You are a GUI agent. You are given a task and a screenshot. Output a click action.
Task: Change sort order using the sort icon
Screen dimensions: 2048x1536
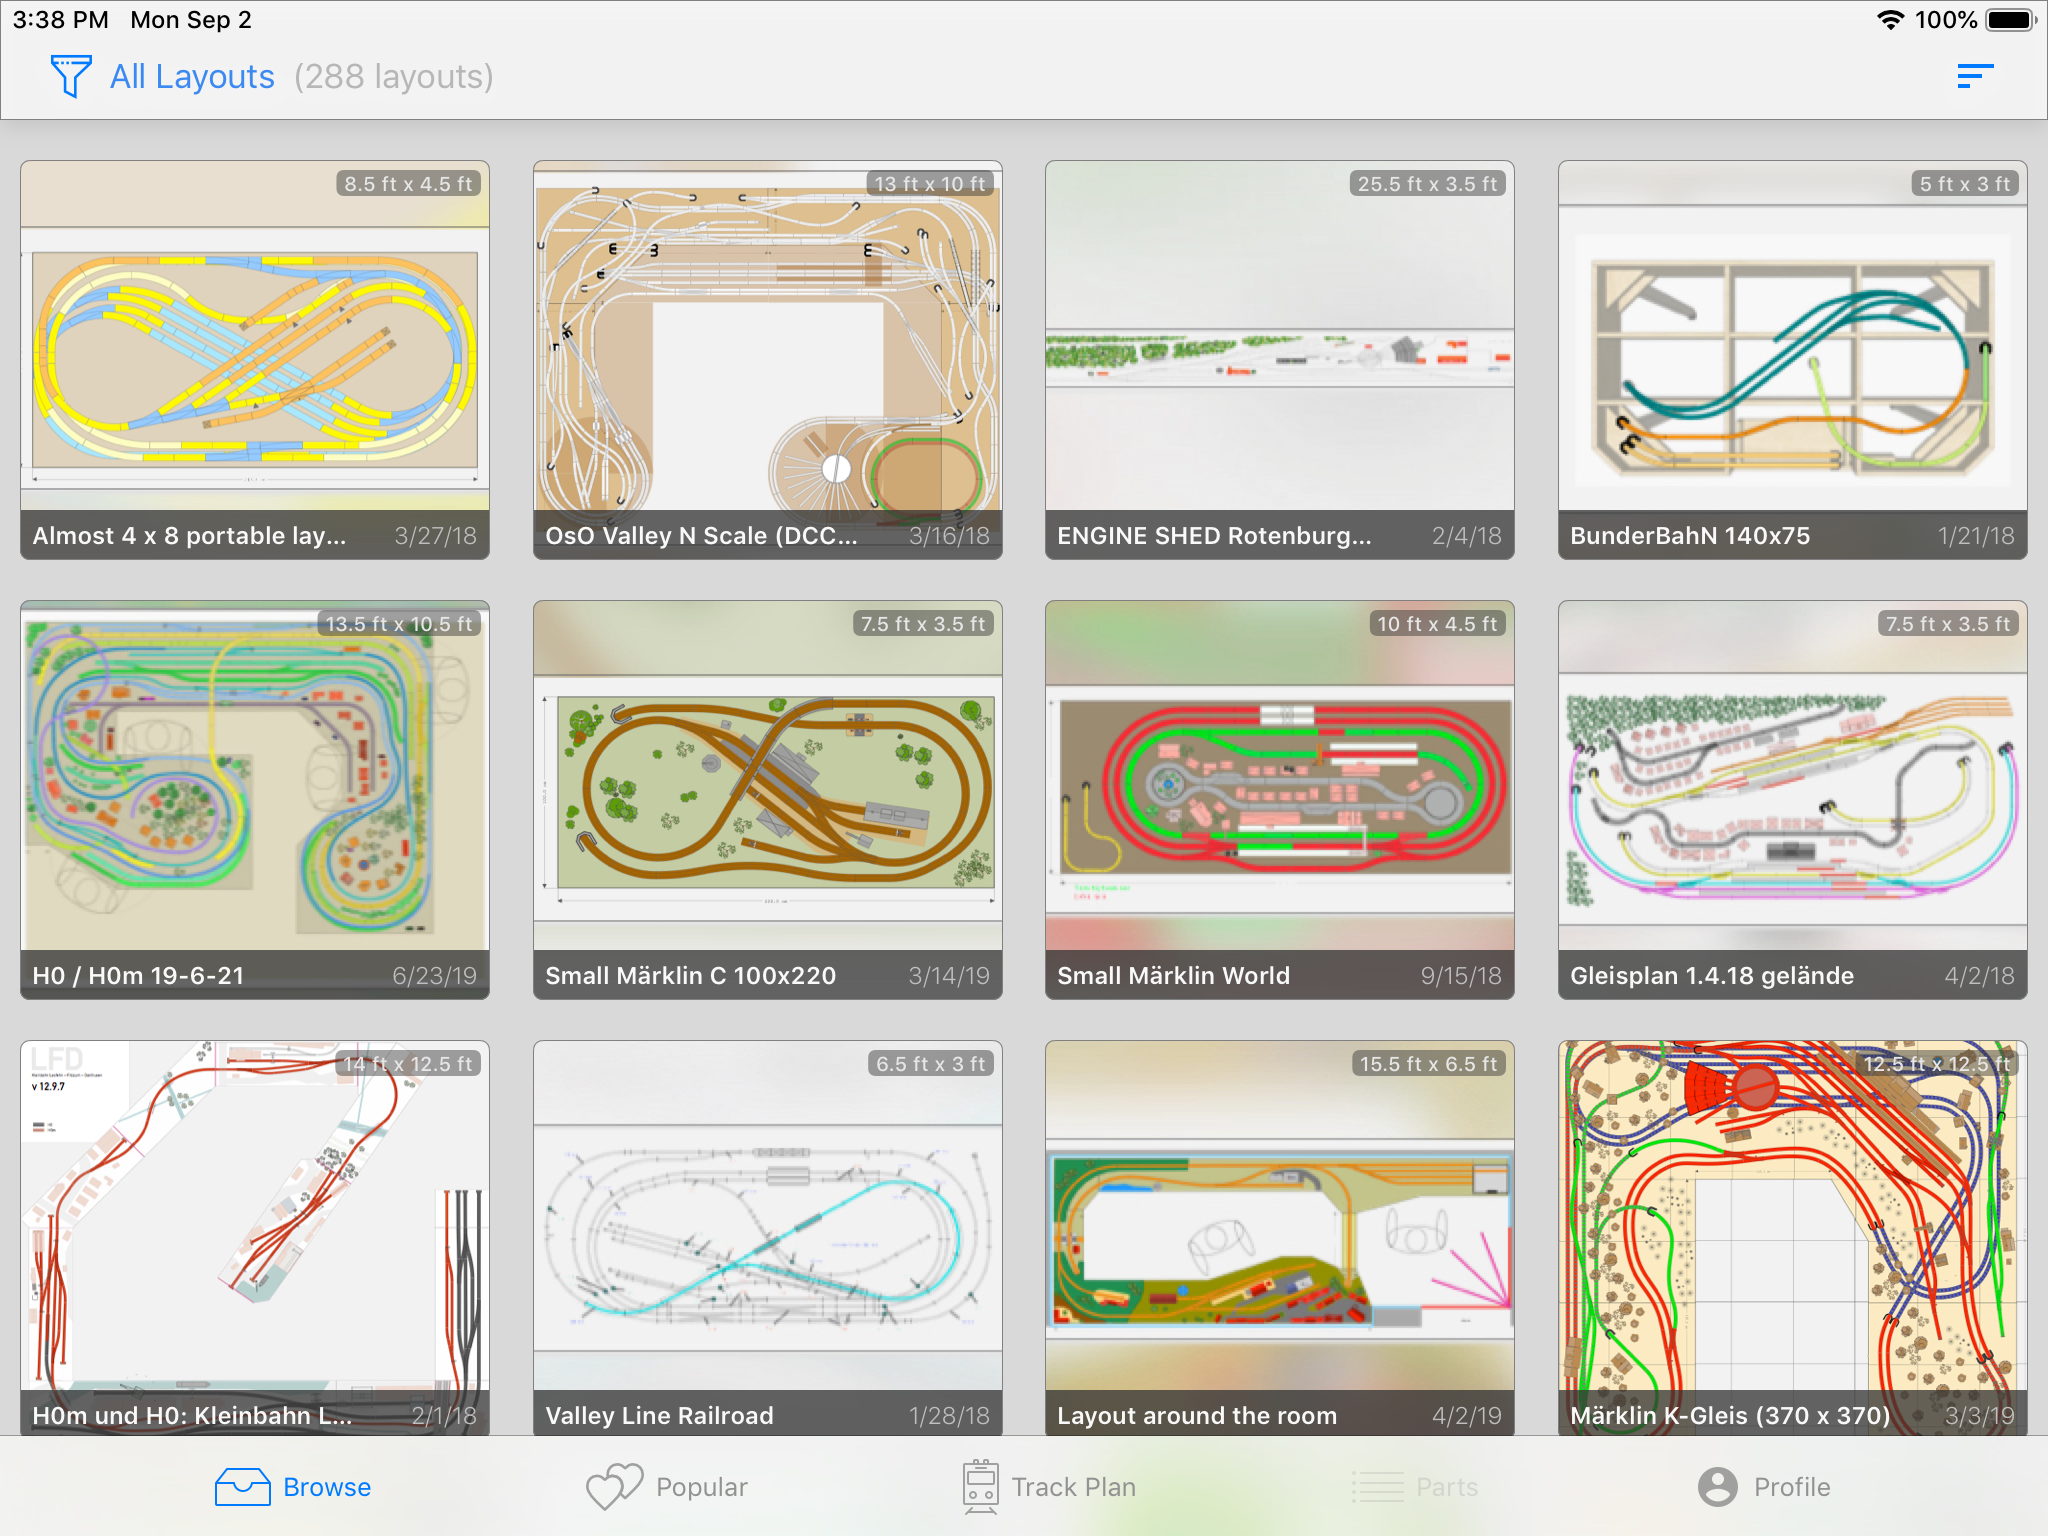pos(1975,75)
